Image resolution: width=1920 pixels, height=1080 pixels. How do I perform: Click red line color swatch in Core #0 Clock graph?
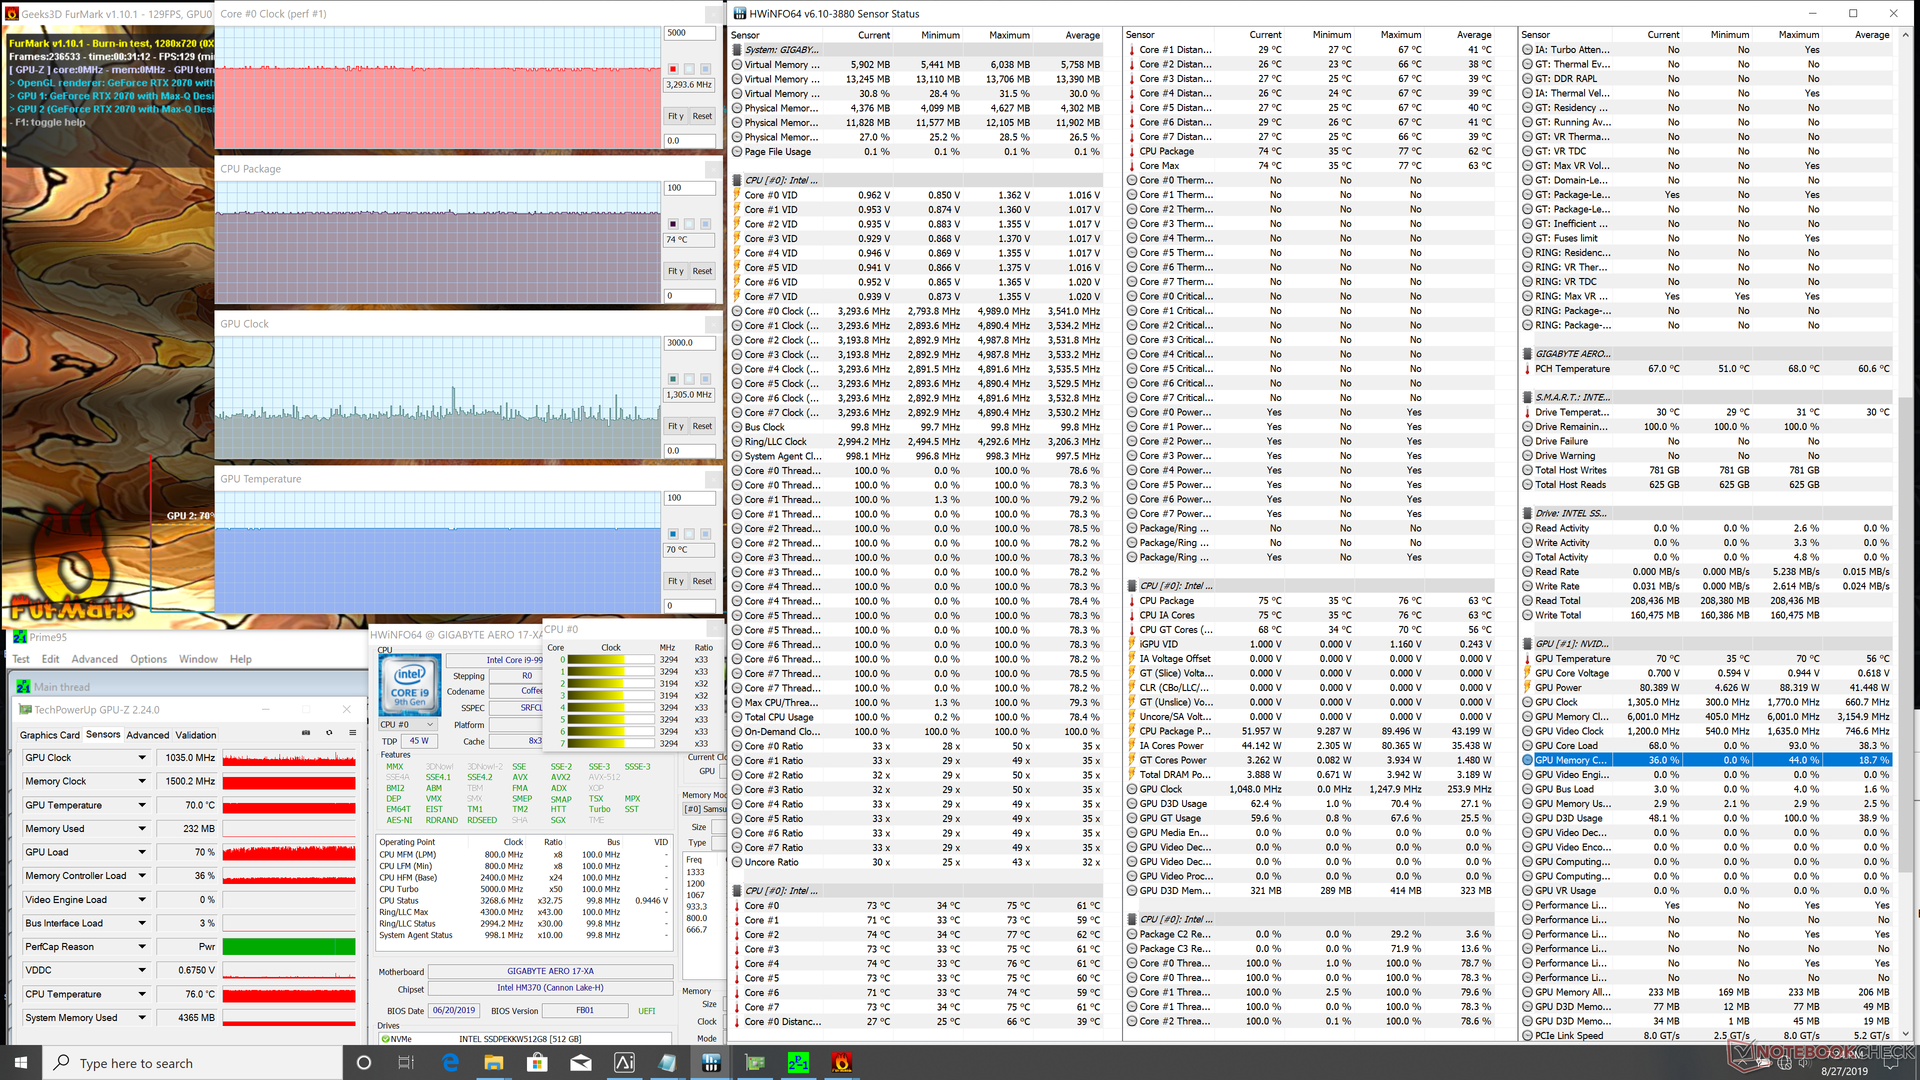[x=673, y=69]
